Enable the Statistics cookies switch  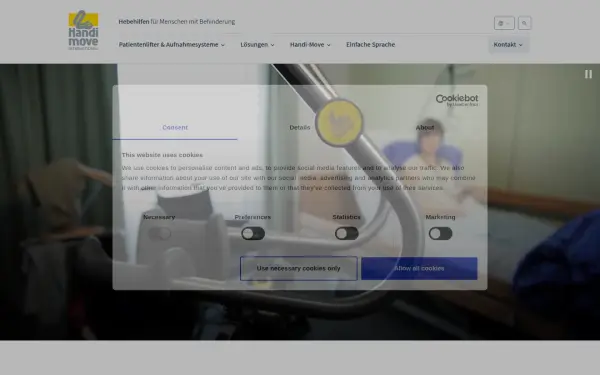coord(347,233)
